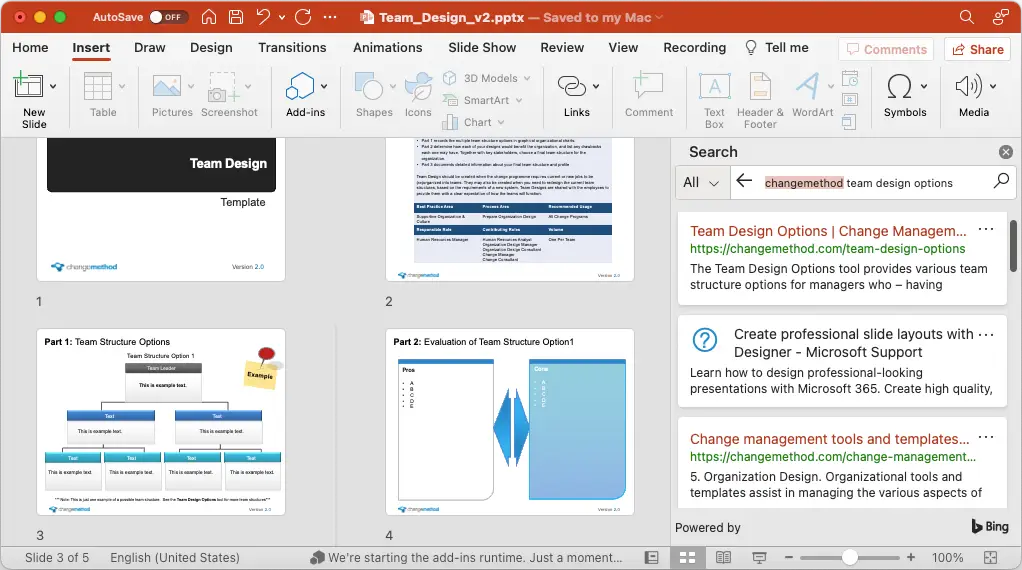Select slide 1 Team Design thumbnail

click(x=161, y=210)
